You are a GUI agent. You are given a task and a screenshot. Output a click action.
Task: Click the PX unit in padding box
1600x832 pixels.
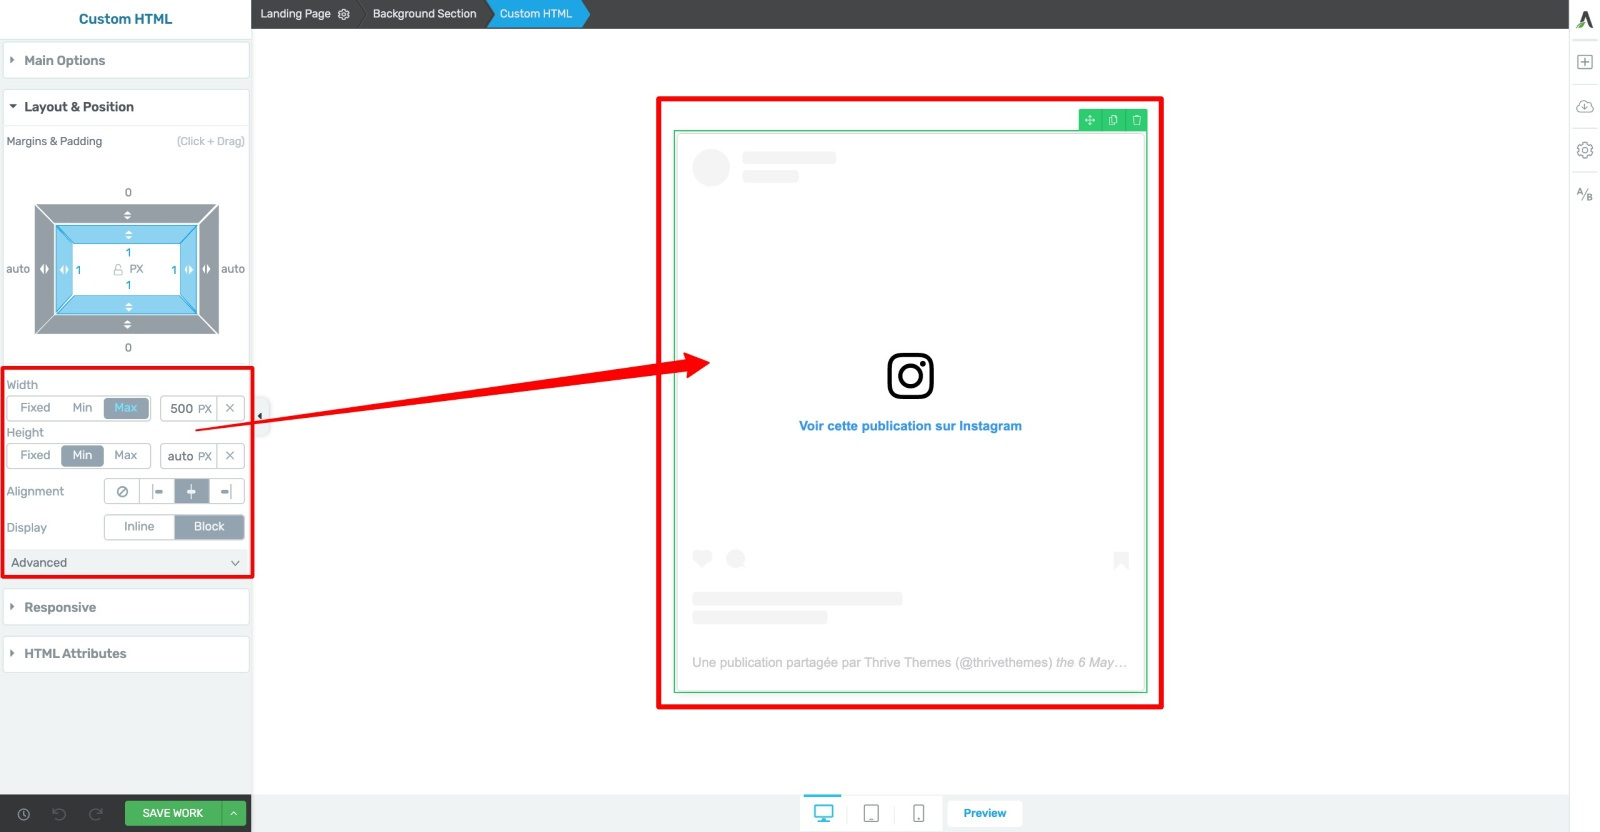pyautogui.click(x=137, y=269)
